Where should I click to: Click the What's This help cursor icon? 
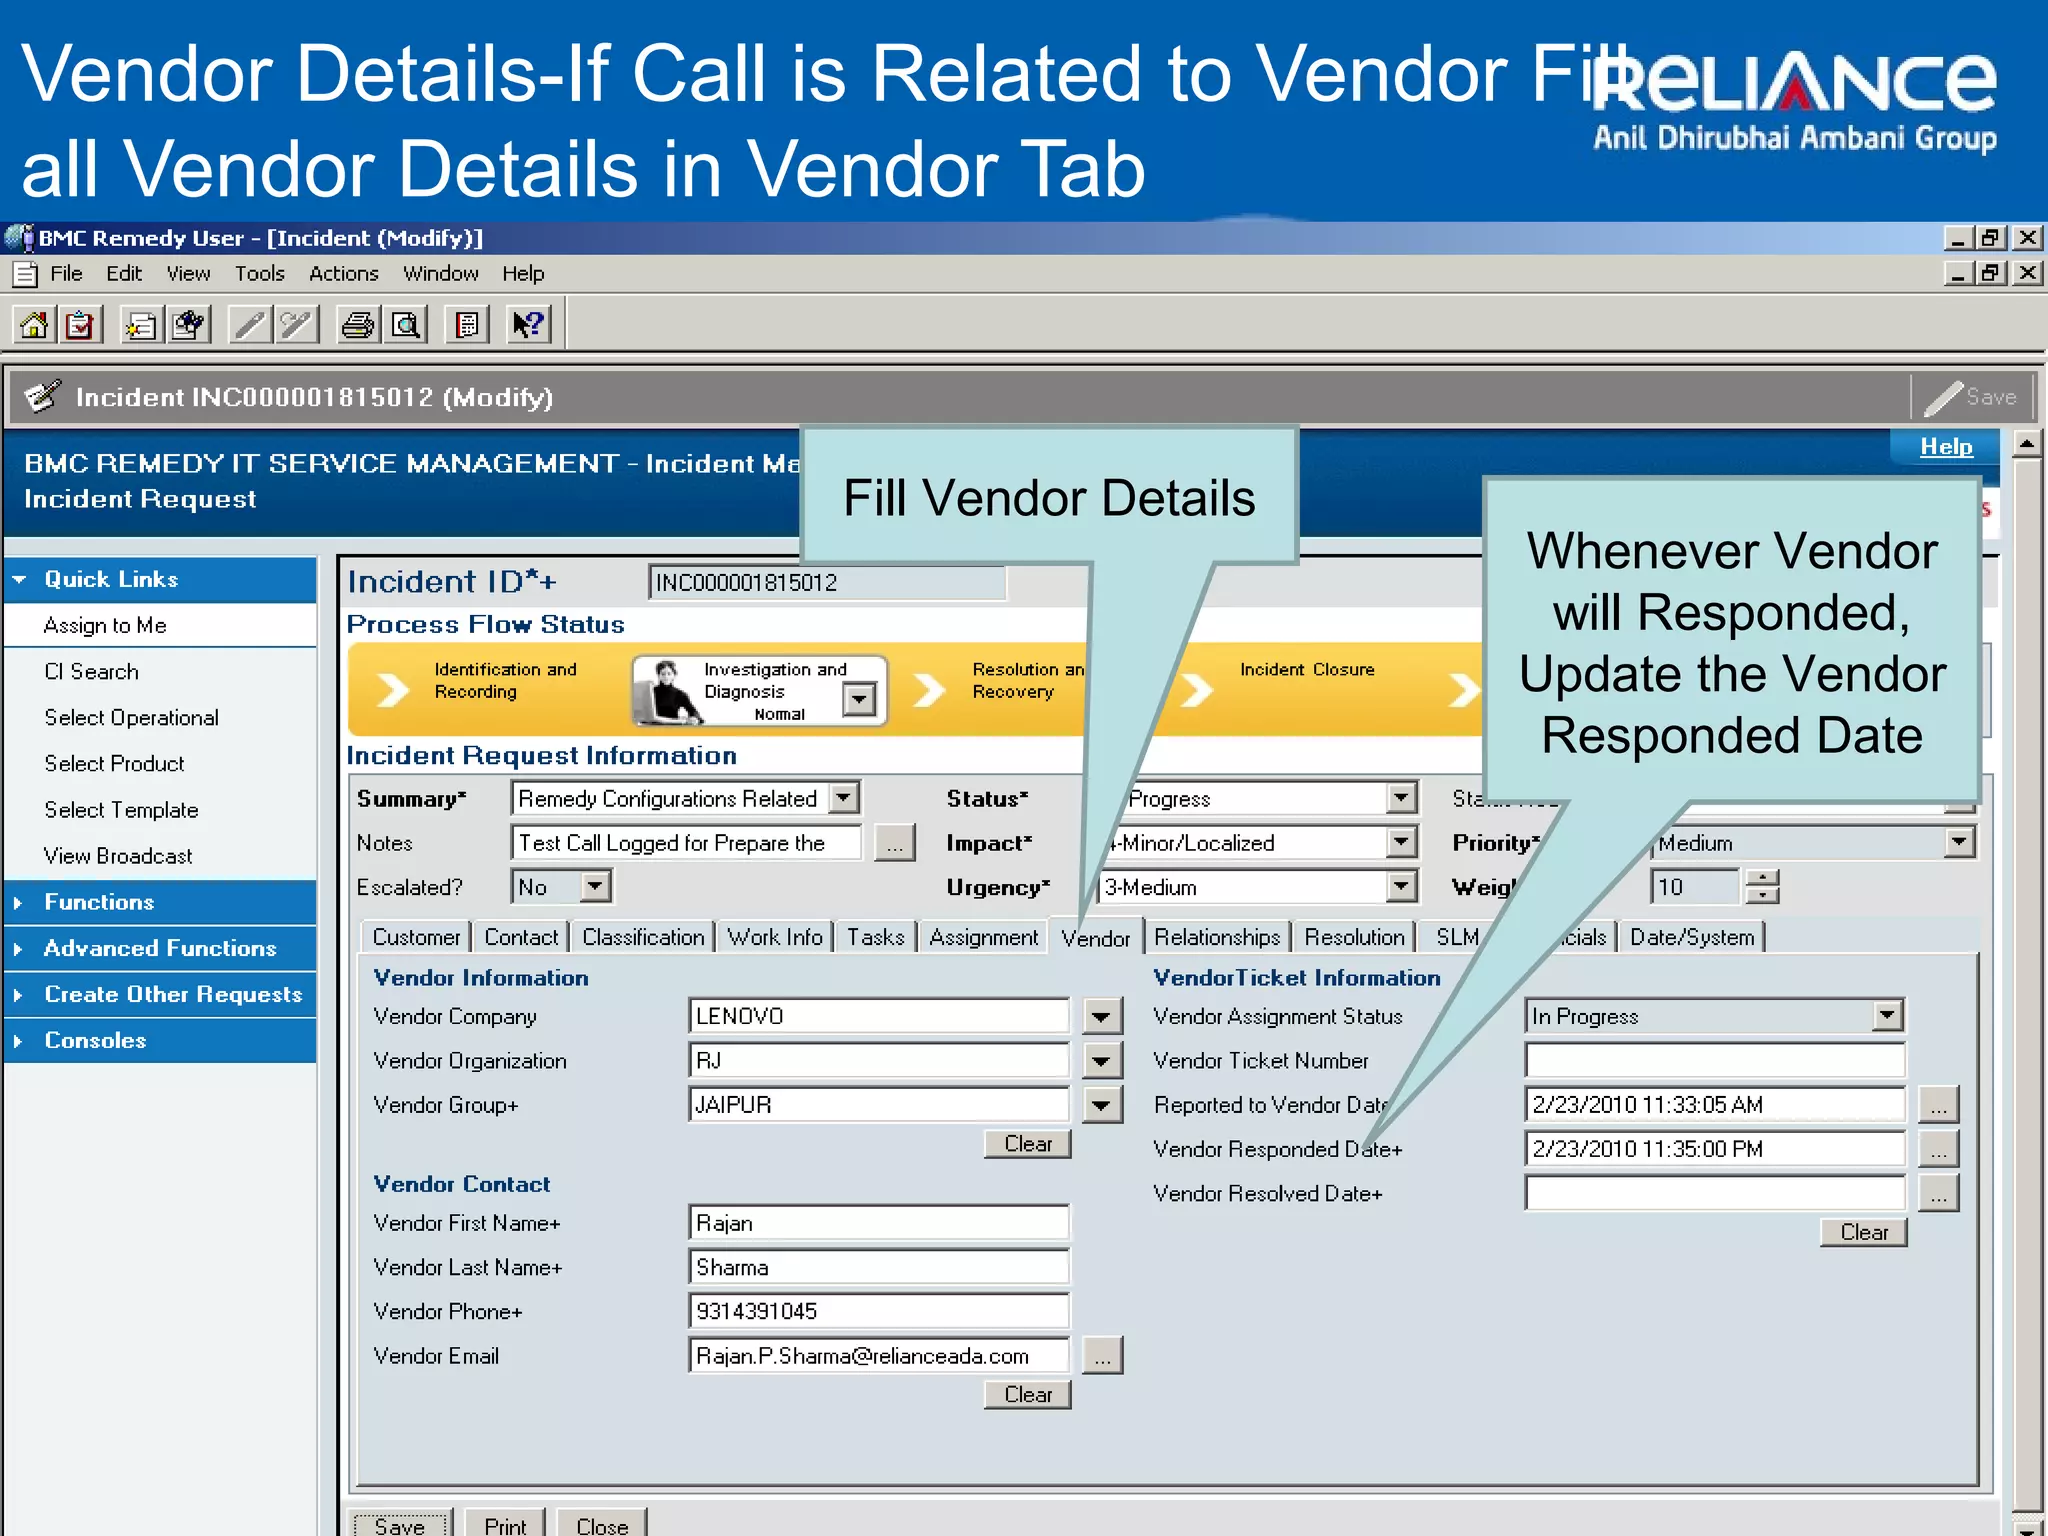528,325
